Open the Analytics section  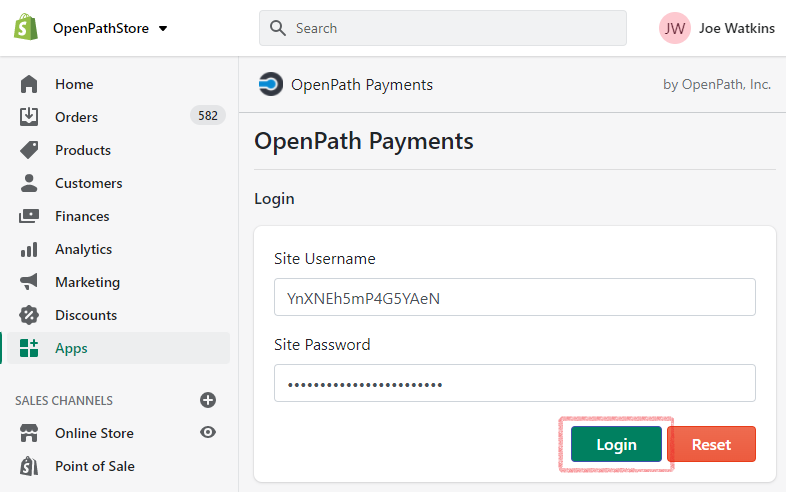pos(83,249)
